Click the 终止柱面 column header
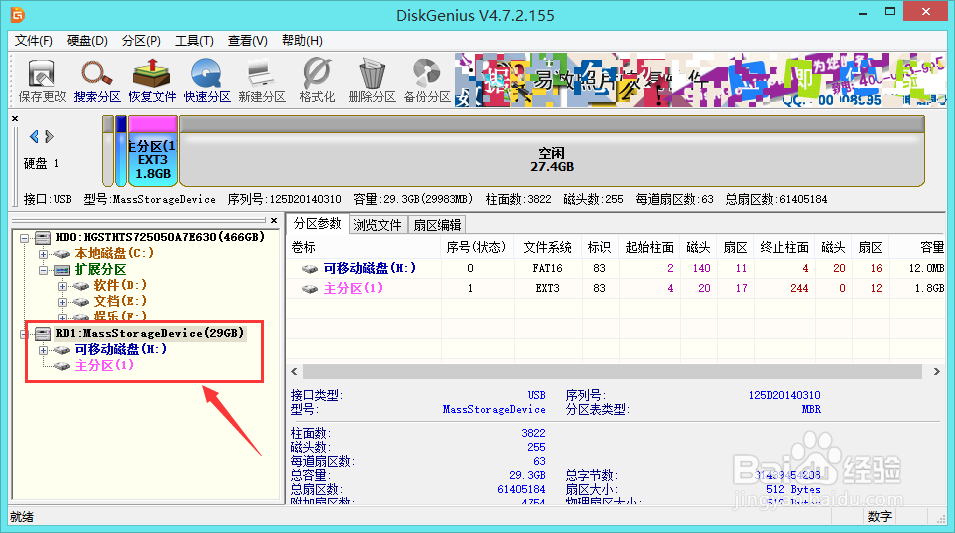955x533 pixels. pos(784,247)
